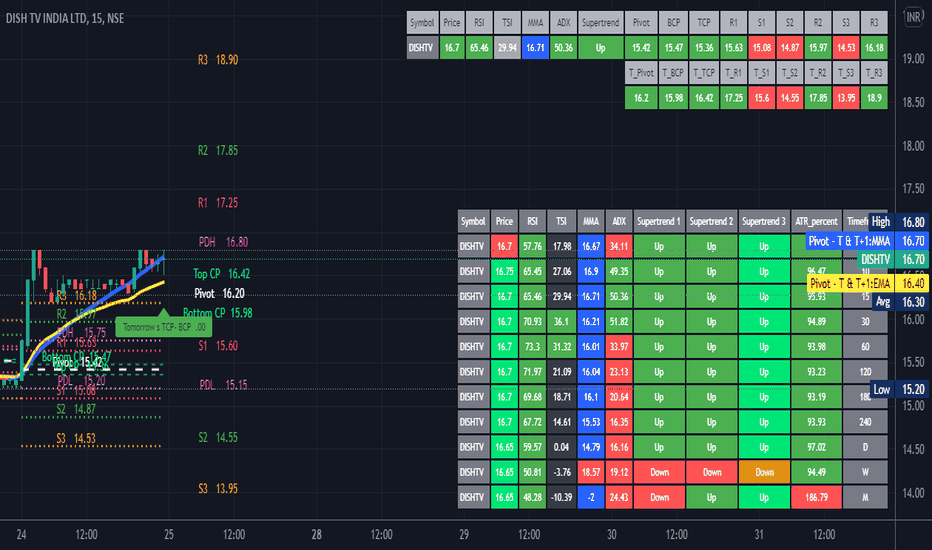The image size is (932, 550).
Task: Click the Supertrend 3 column header
Action: coord(764,222)
